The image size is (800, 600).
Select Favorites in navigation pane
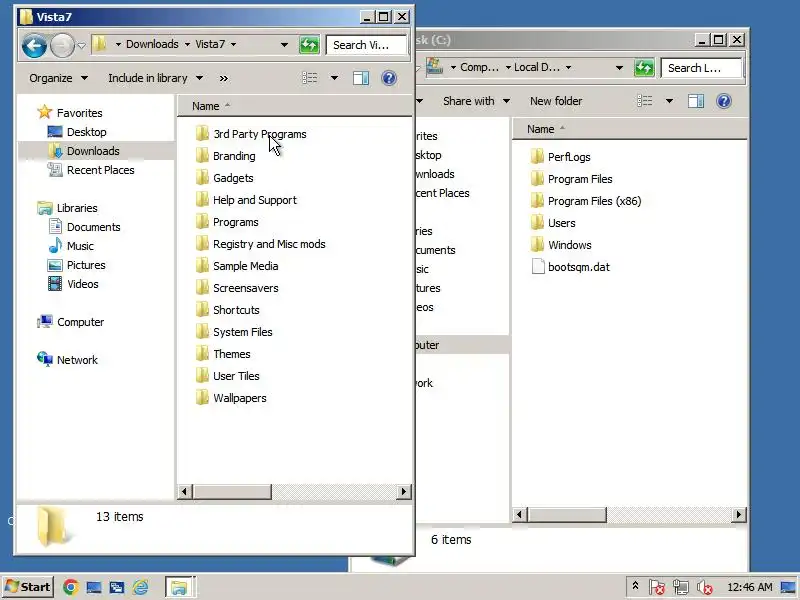click(x=70, y=112)
